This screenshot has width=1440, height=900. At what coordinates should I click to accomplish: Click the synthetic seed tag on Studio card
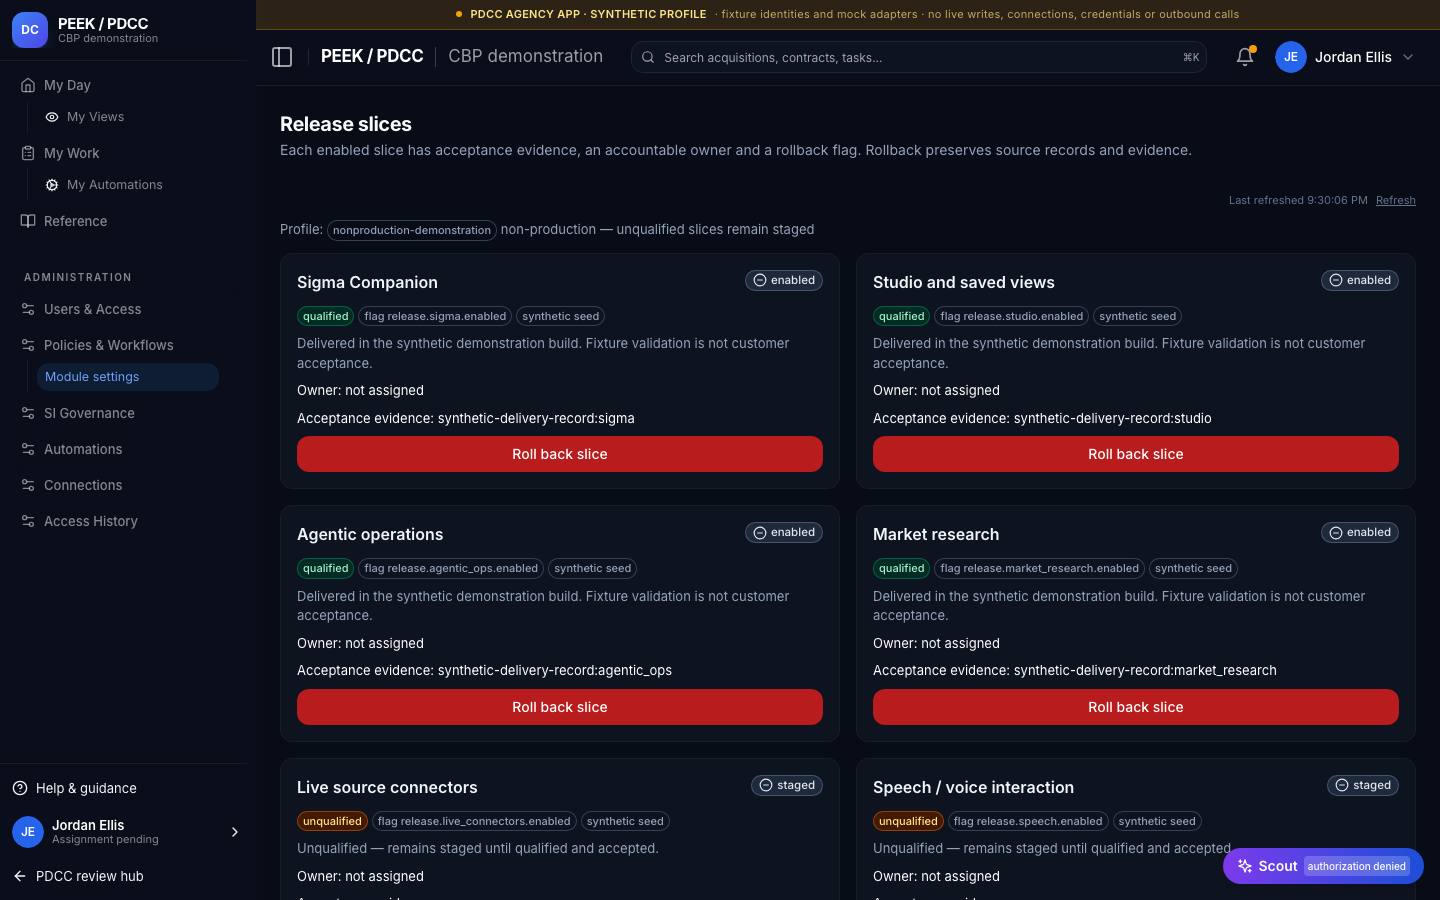pyautogui.click(x=1138, y=316)
